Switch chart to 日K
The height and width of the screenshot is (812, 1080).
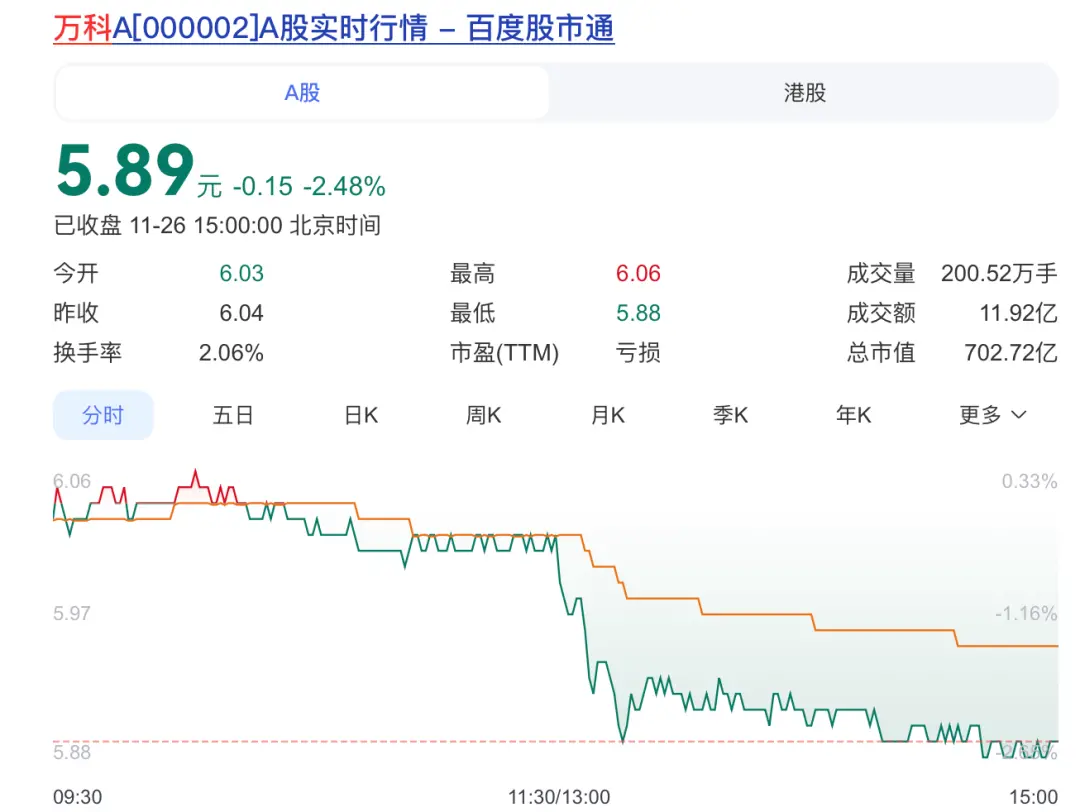[361, 415]
